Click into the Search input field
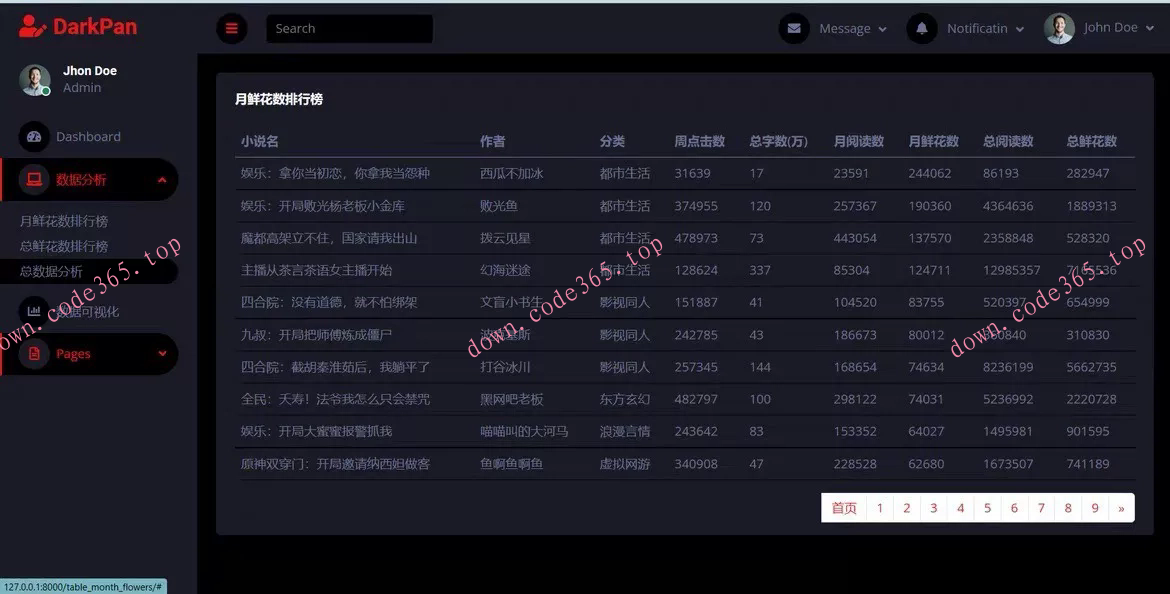1170x594 pixels. click(x=349, y=28)
